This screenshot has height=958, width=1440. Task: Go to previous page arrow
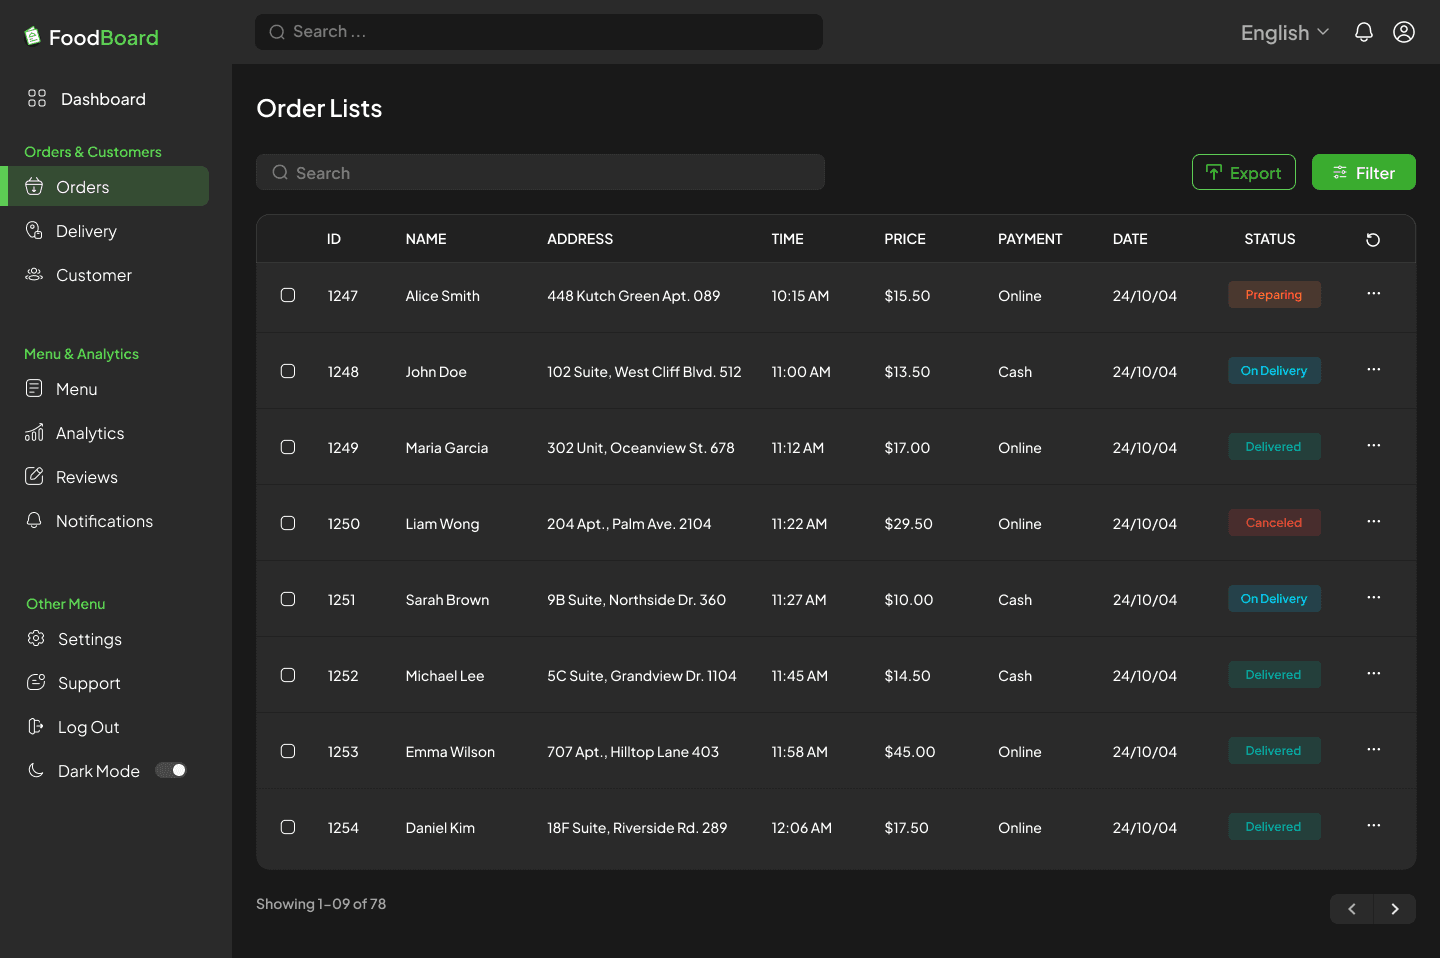tap(1352, 909)
